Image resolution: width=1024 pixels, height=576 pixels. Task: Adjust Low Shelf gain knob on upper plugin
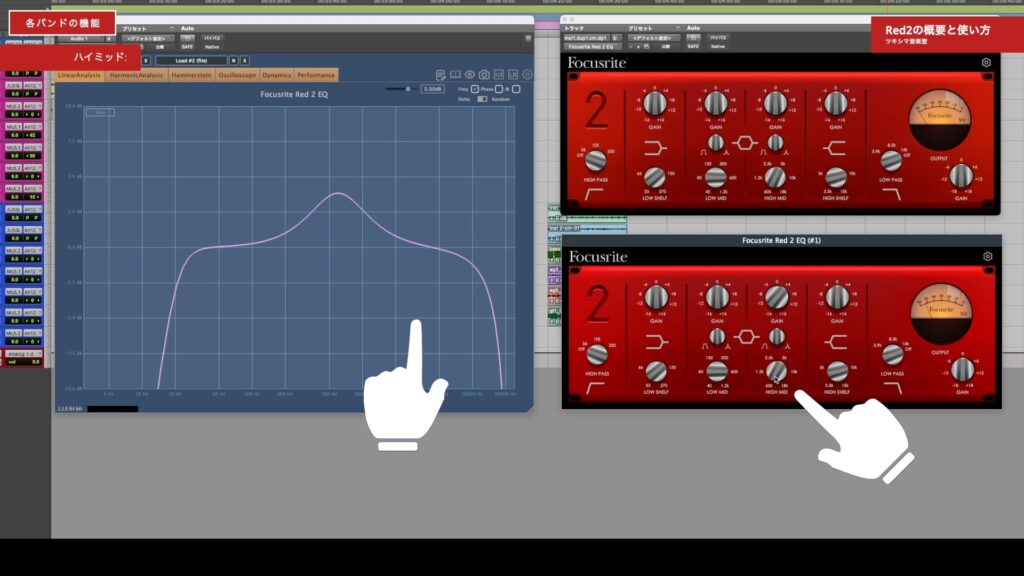pos(655,103)
